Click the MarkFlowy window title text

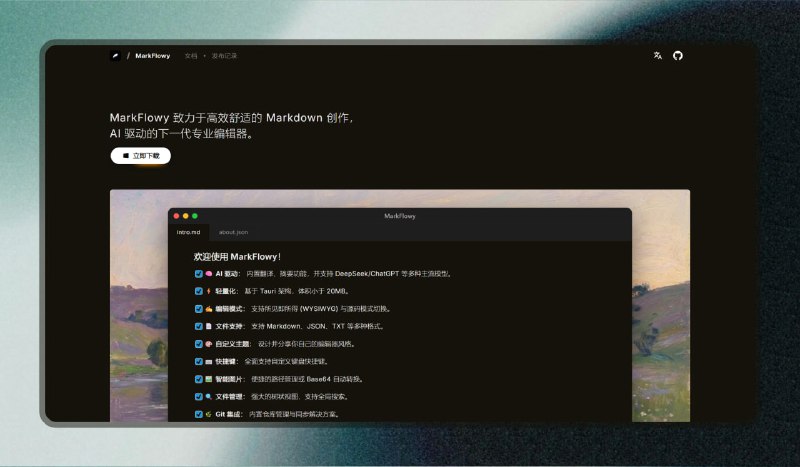(x=400, y=216)
